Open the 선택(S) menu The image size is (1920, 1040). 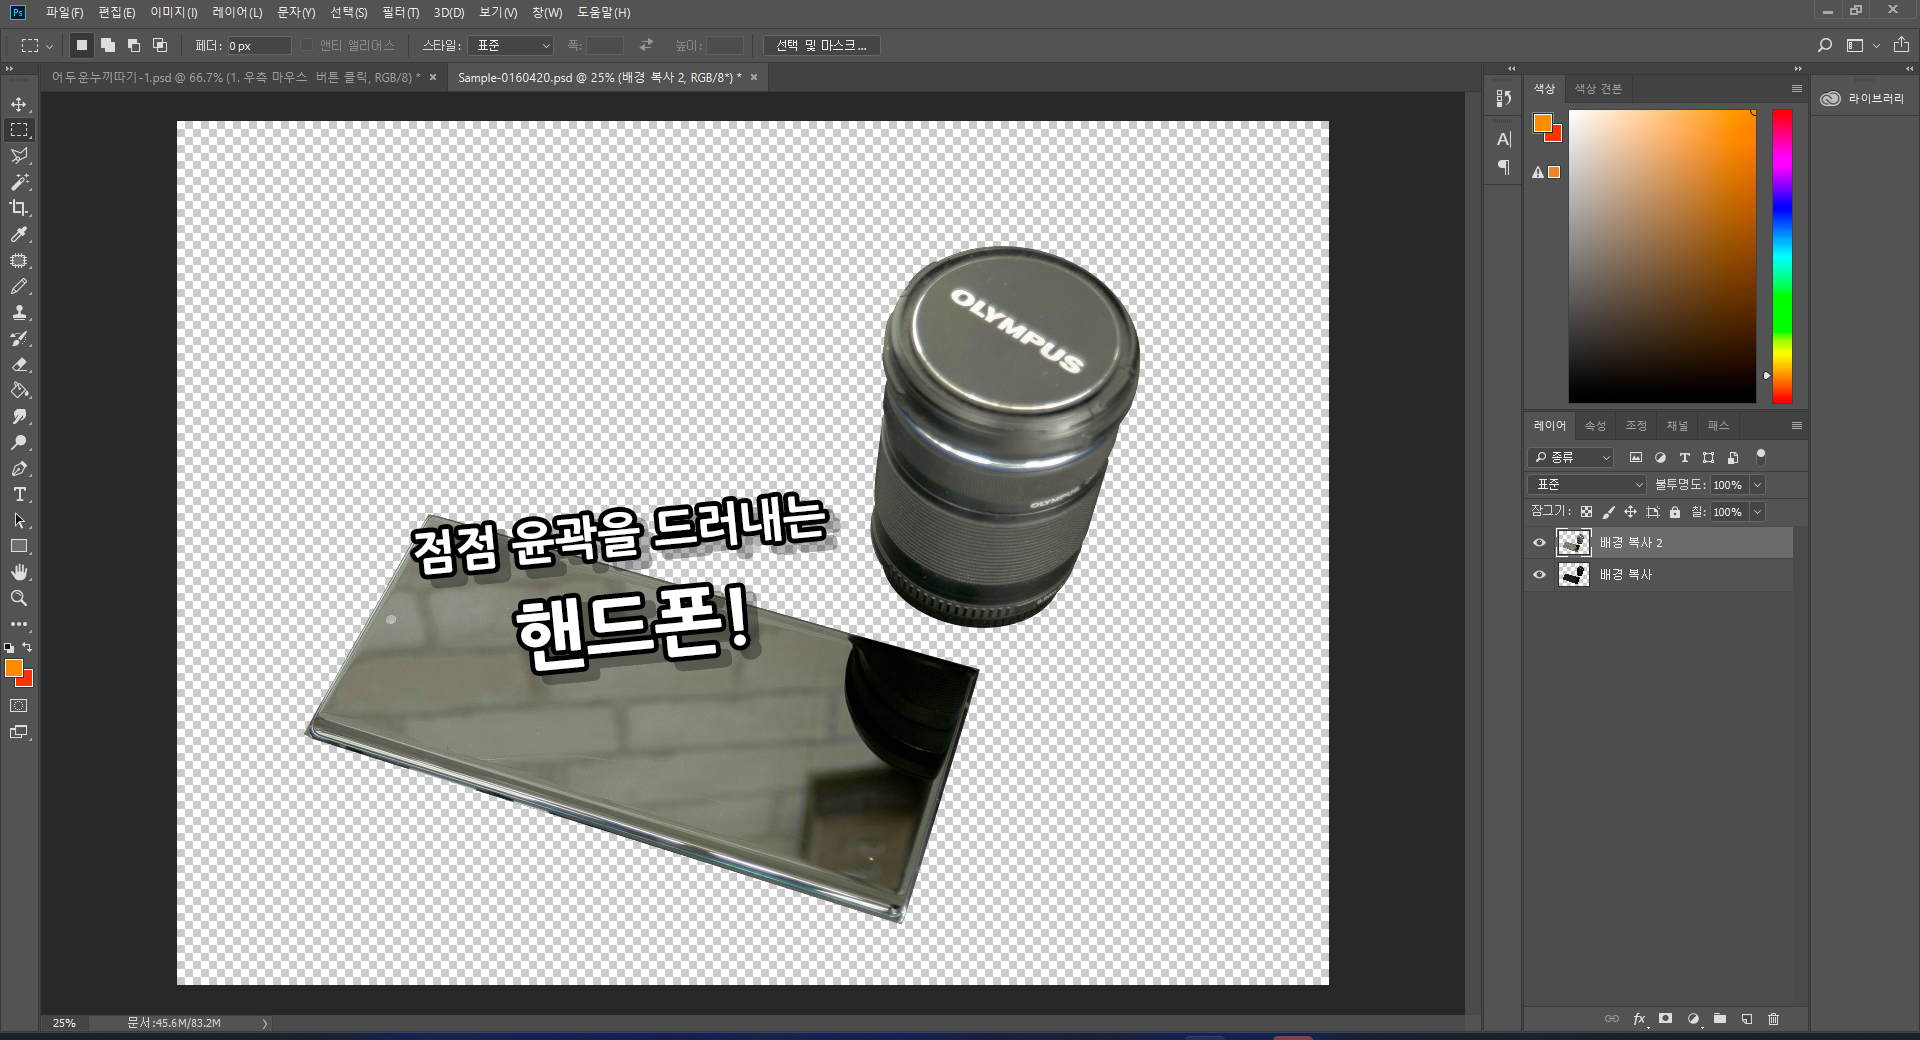[x=349, y=12]
